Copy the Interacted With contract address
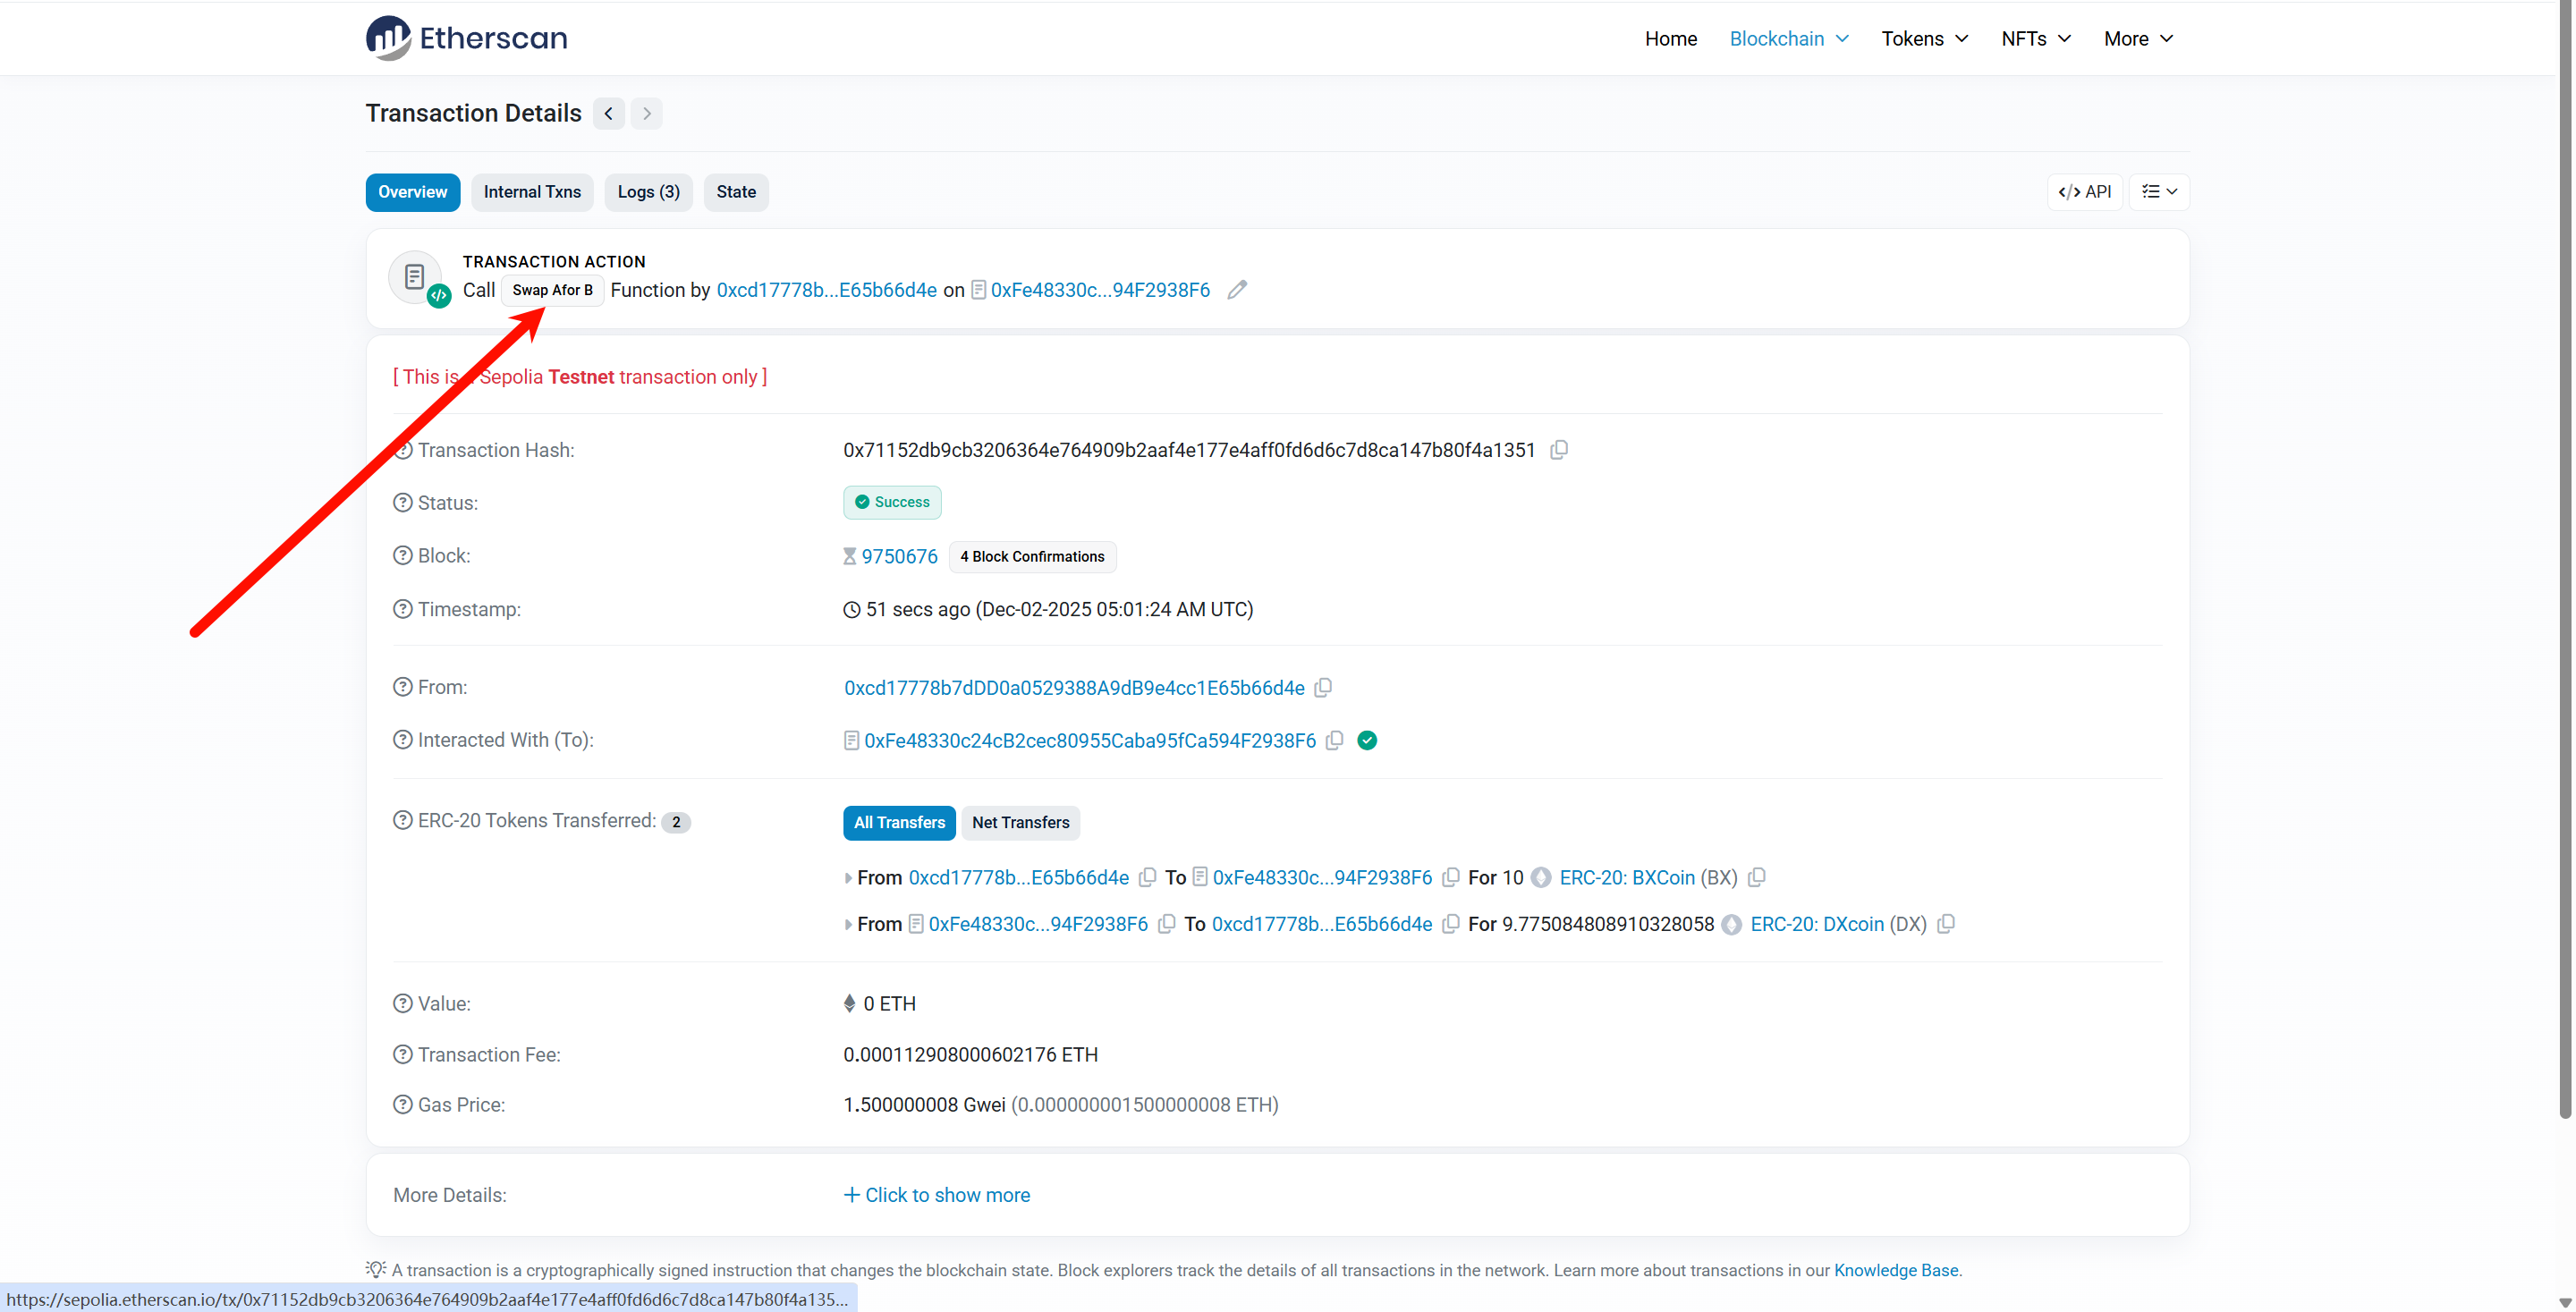2576x1312 pixels. click(x=1334, y=741)
